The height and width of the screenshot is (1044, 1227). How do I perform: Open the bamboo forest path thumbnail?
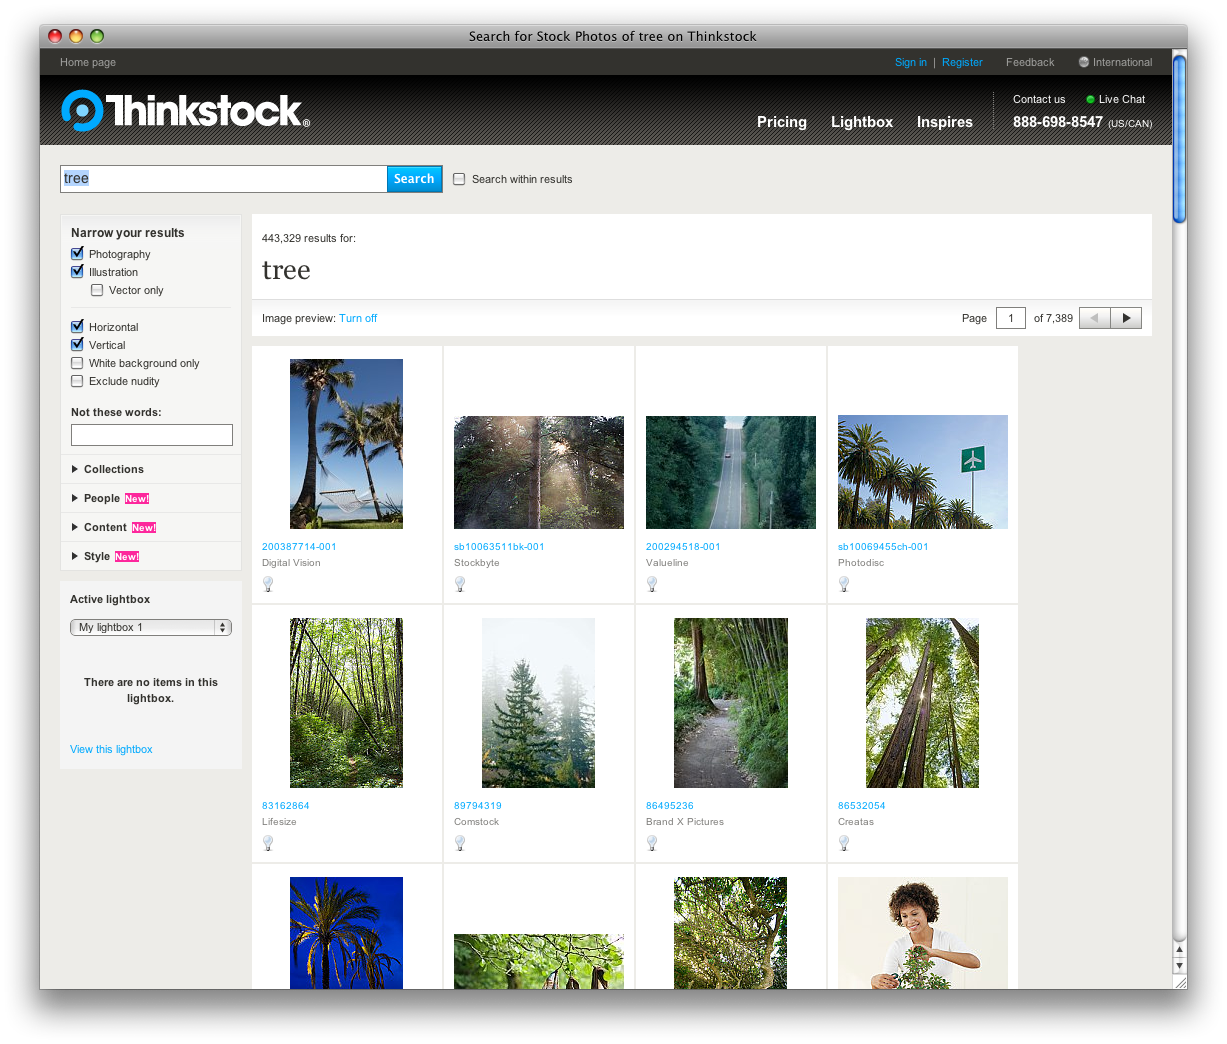(x=731, y=703)
